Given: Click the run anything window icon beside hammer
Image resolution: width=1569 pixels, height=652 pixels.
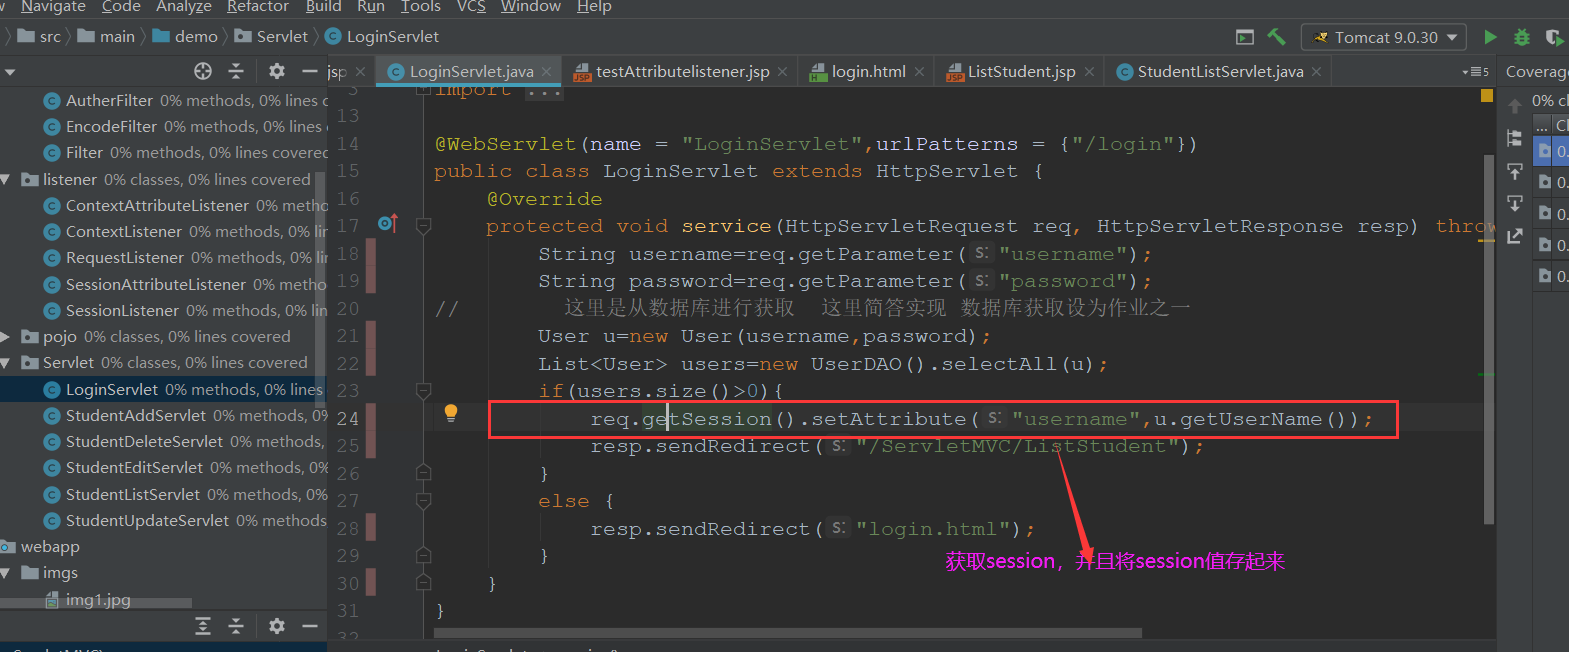Looking at the screenshot, I should pyautogui.click(x=1245, y=37).
